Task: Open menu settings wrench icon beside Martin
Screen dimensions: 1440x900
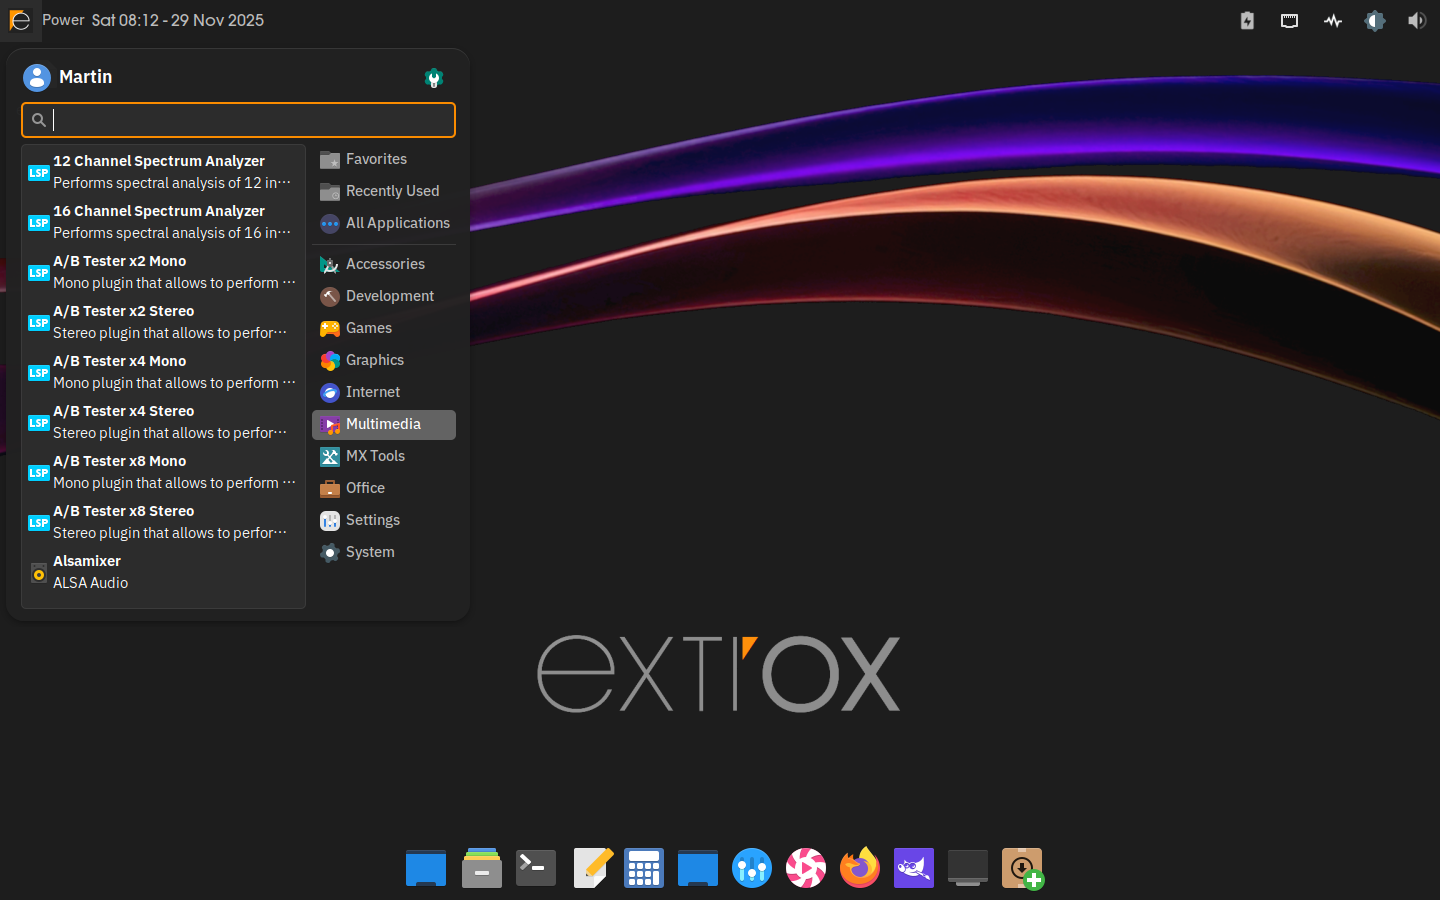Action: click(x=434, y=78)
